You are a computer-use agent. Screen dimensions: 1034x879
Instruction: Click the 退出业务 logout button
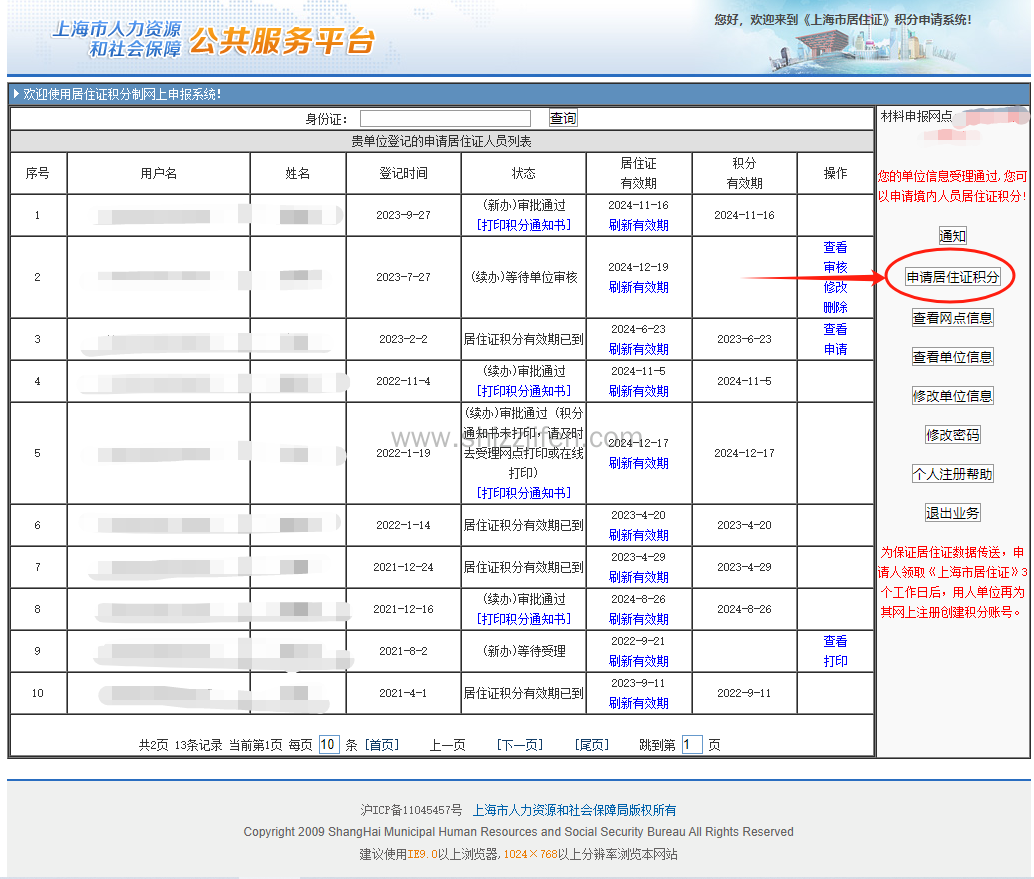click(952, 513)
